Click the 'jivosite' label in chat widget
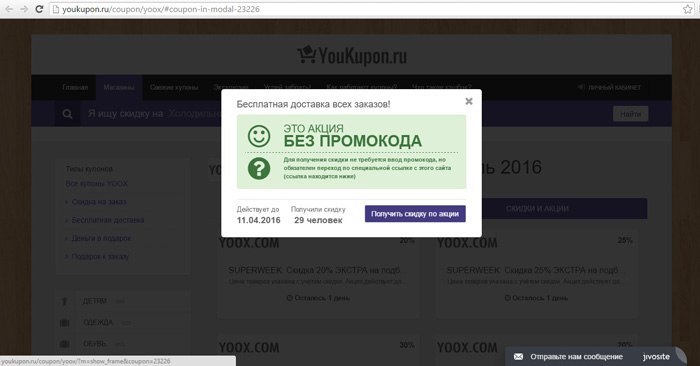 [x=656, y=357]
